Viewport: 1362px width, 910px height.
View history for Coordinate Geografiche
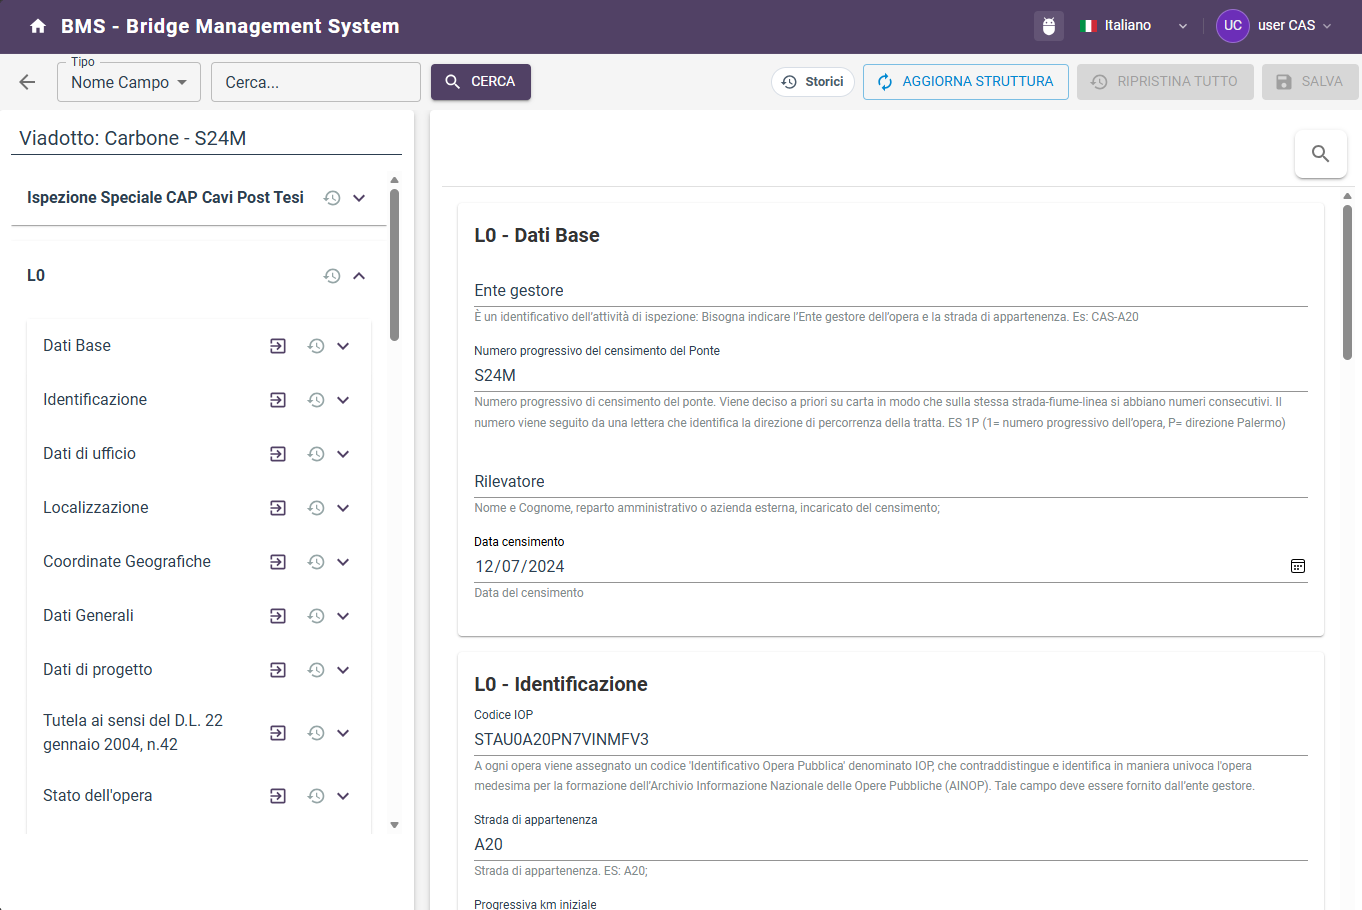tap(316, 562)
